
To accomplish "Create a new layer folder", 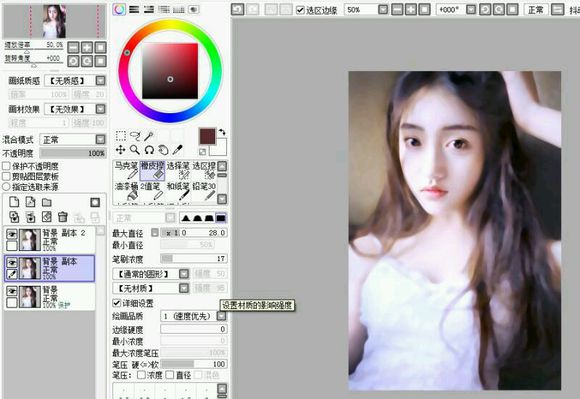I will point(47,202).
